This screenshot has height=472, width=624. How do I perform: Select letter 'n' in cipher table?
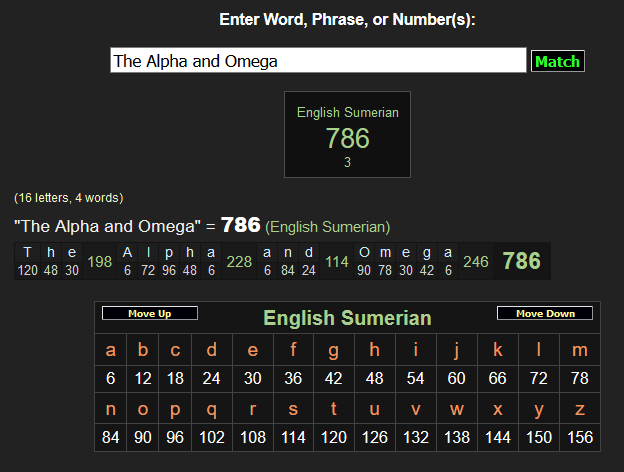(x=110, y=409)
